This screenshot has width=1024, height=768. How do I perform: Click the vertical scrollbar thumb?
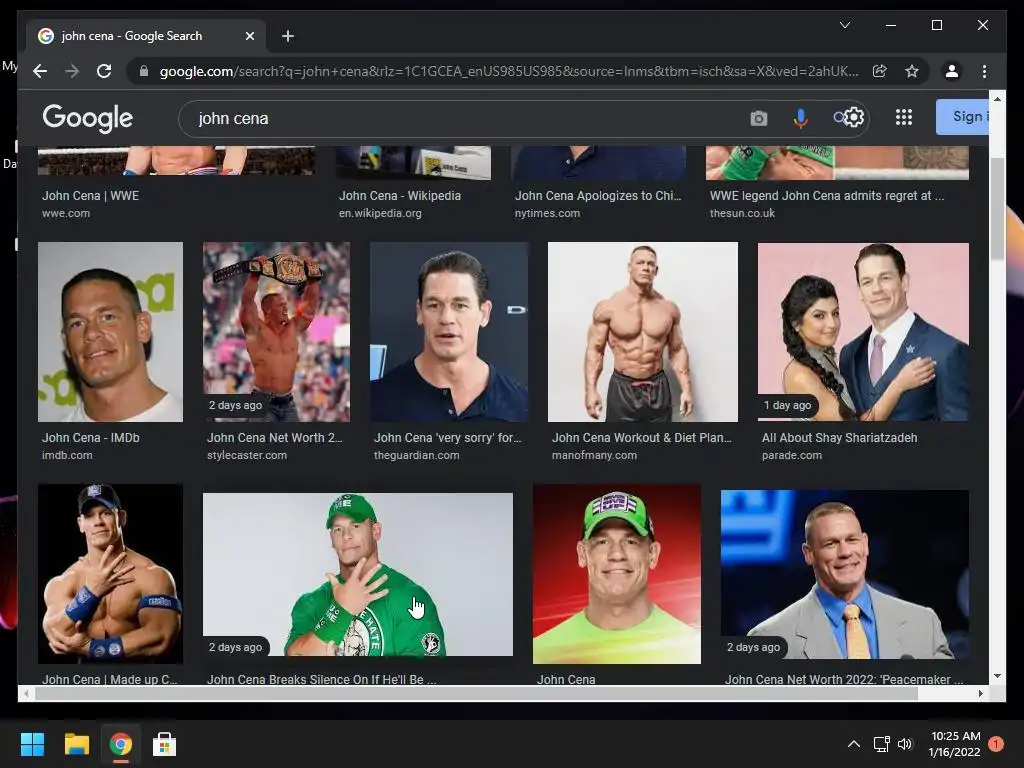click(x=997, y=209)
